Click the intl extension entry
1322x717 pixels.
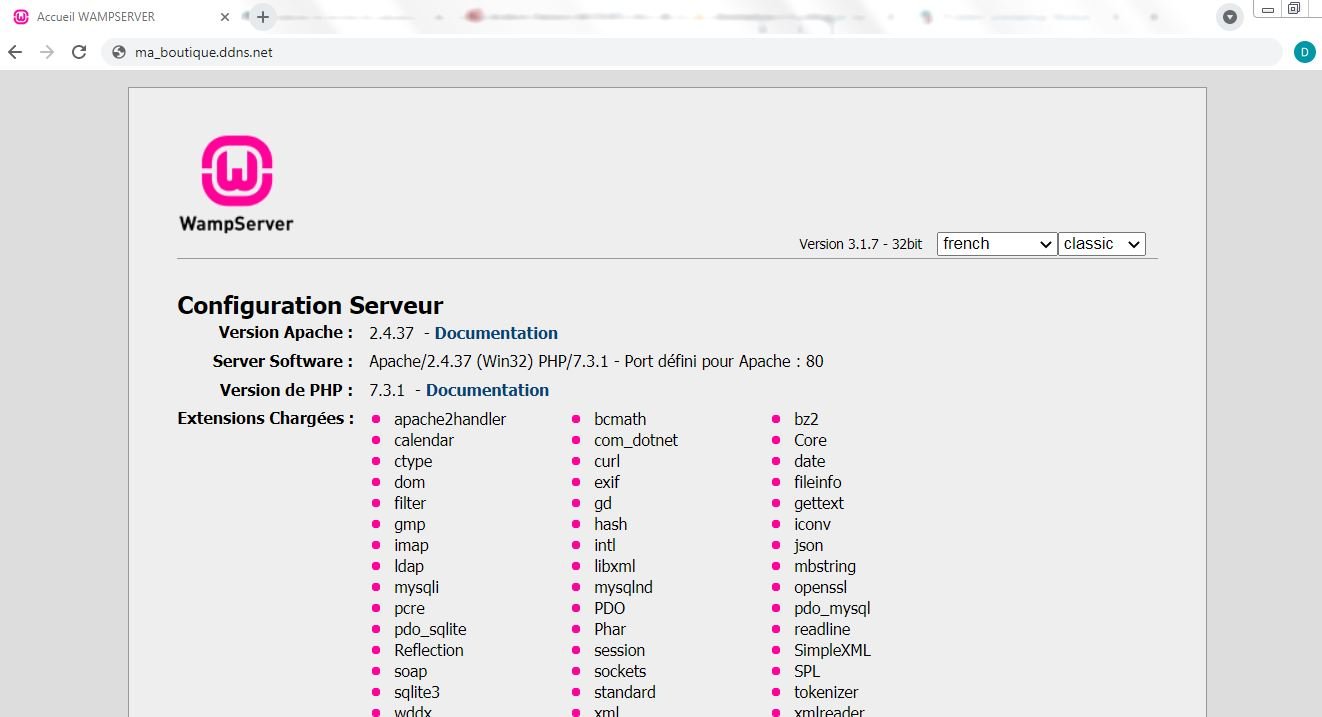605,545
